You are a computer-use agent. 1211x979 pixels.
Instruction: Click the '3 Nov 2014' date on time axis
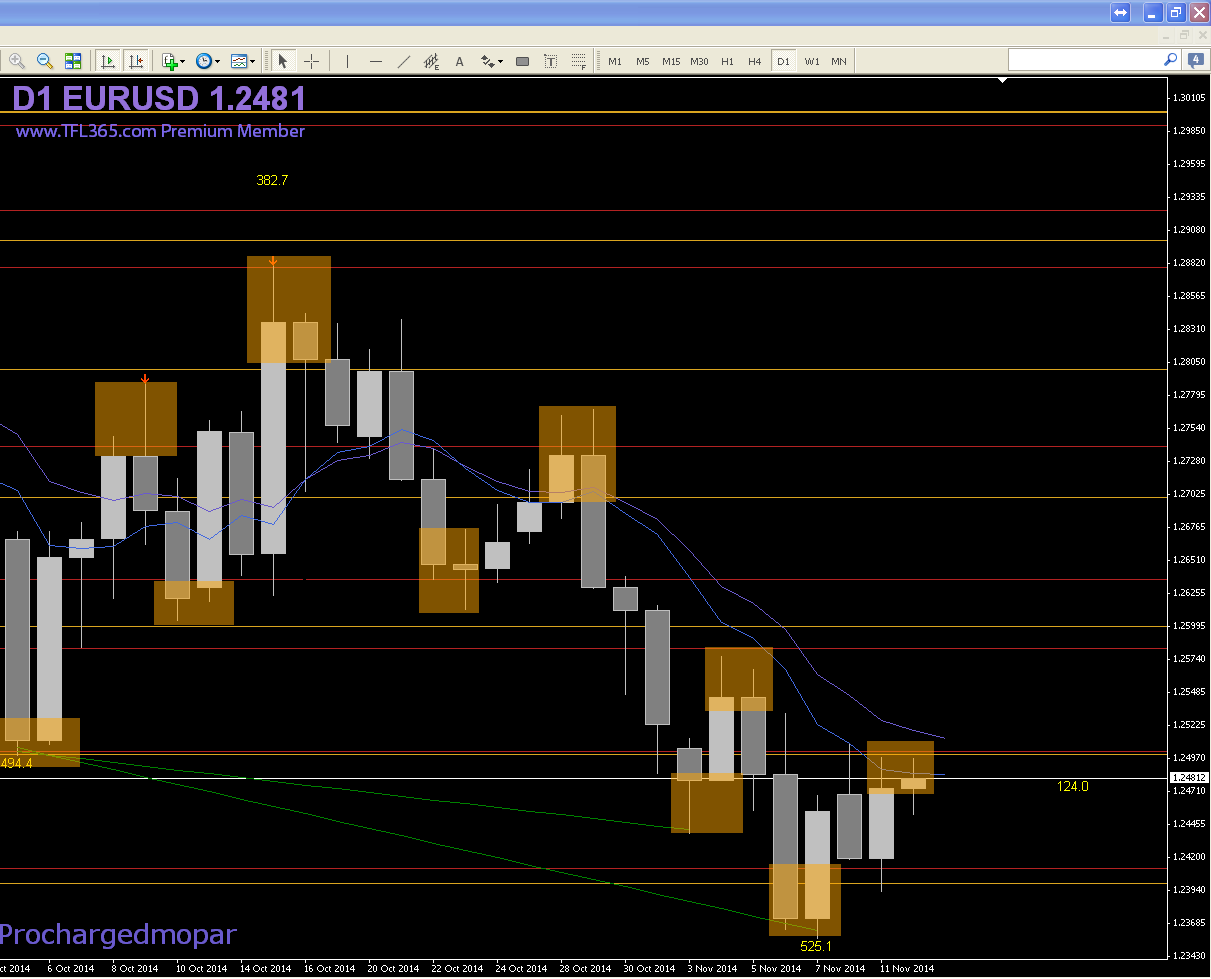click(711, 968)
